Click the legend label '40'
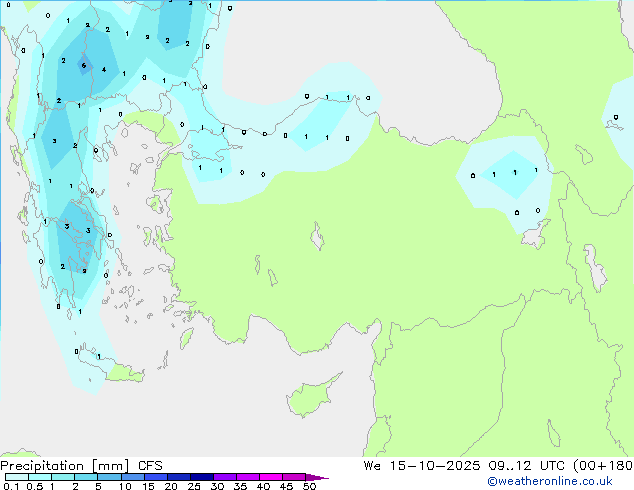The height and width of the screenshot is (490, 634). tap(263, 486)
